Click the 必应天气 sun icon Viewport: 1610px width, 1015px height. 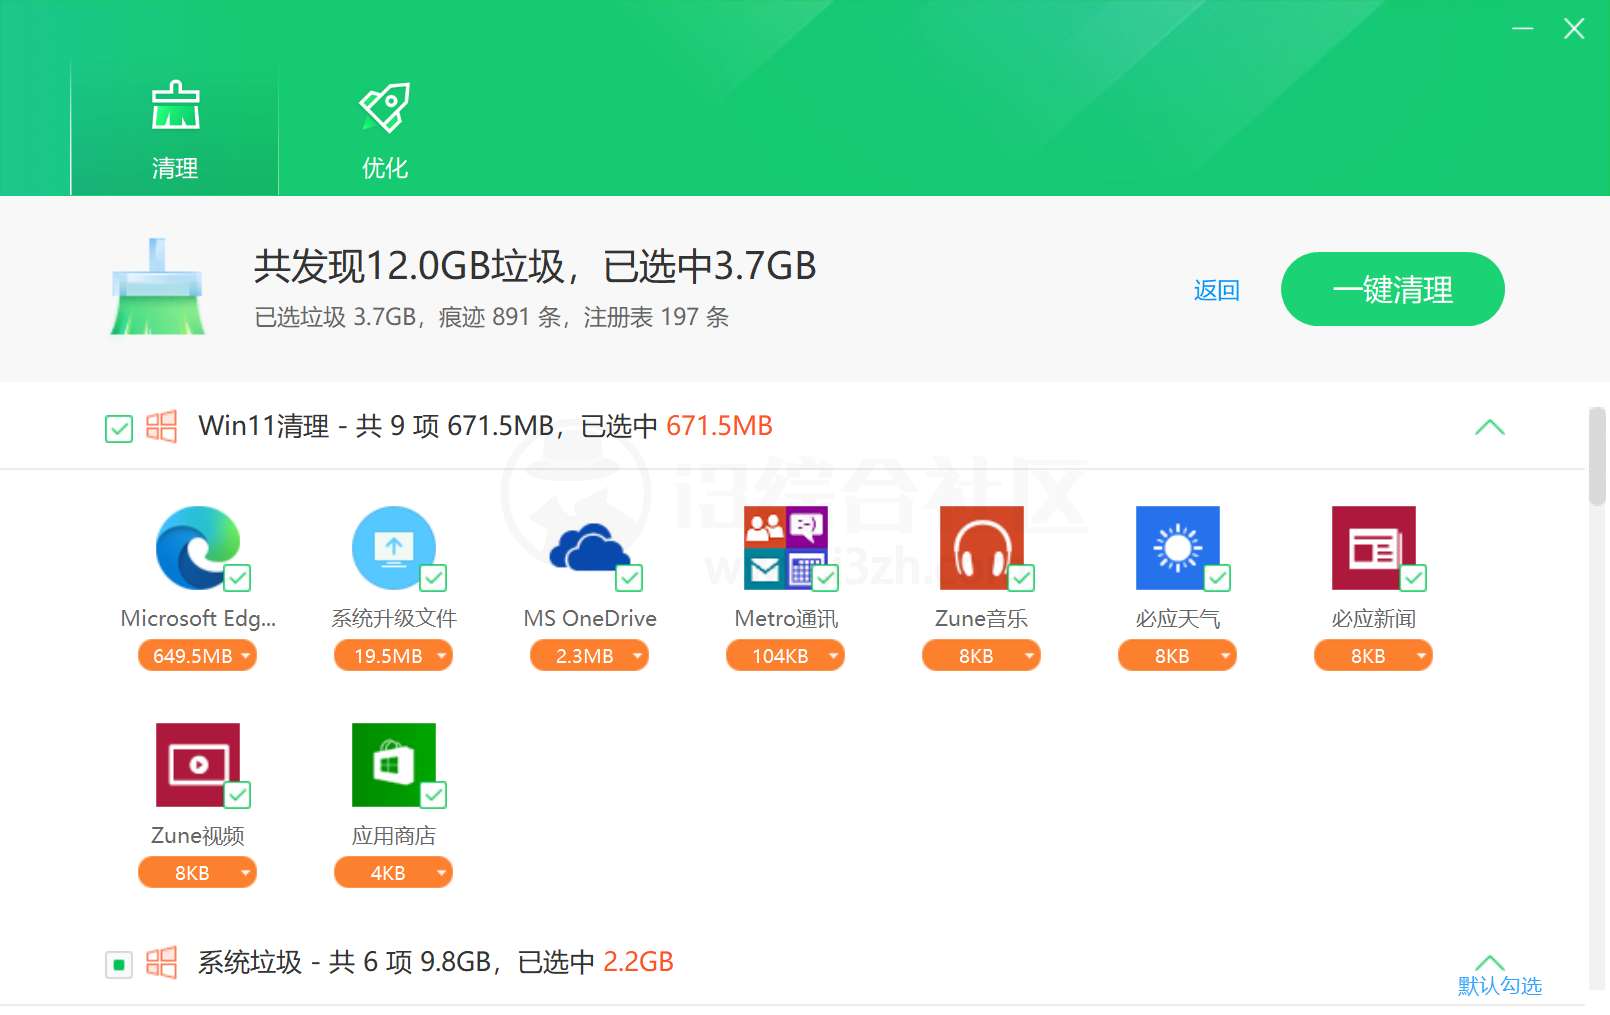1178,548
